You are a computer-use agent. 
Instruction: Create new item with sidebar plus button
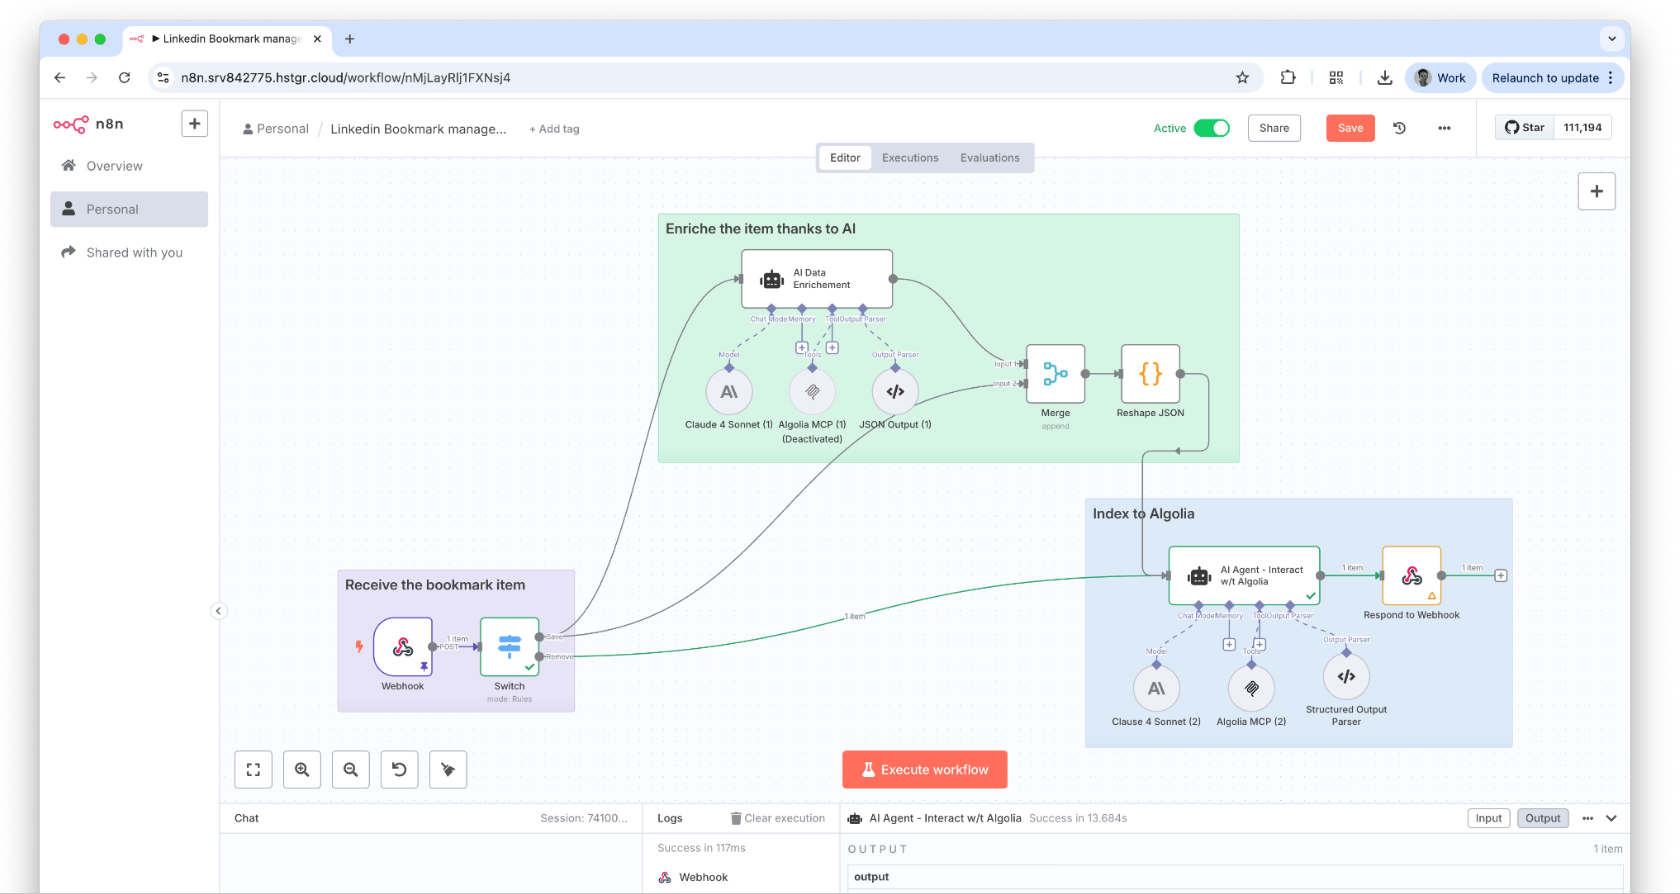[195, 124]
